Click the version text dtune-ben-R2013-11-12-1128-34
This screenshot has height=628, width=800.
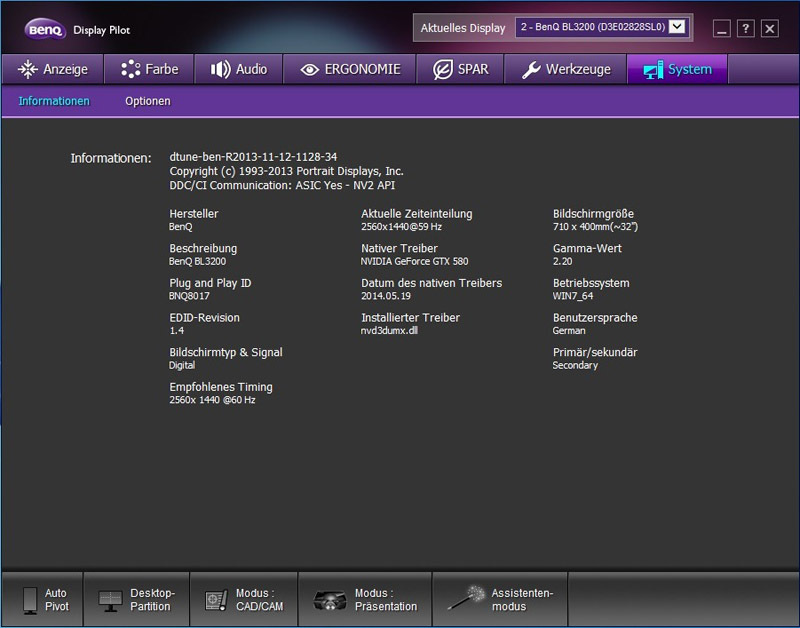[x=253, y=157]
